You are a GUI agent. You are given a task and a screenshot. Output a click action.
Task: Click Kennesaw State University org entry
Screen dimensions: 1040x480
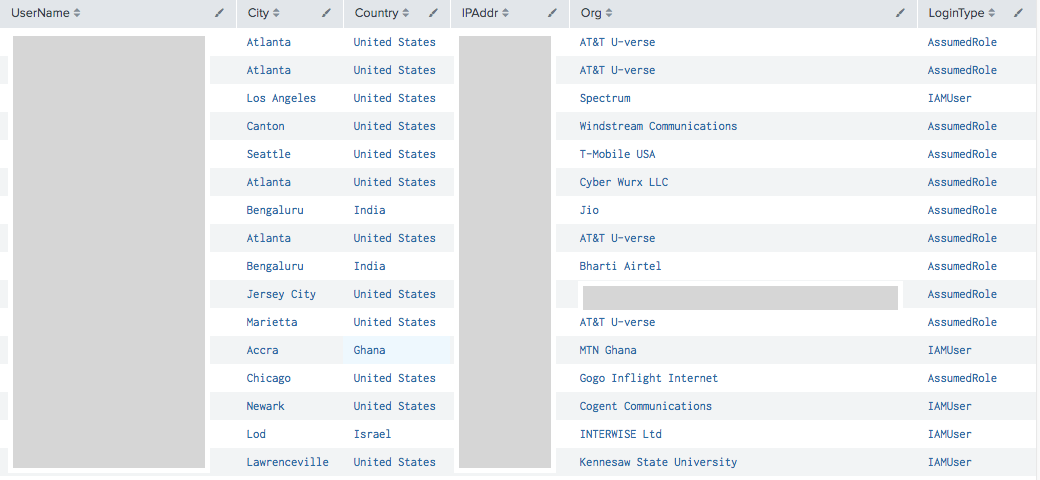658,462
